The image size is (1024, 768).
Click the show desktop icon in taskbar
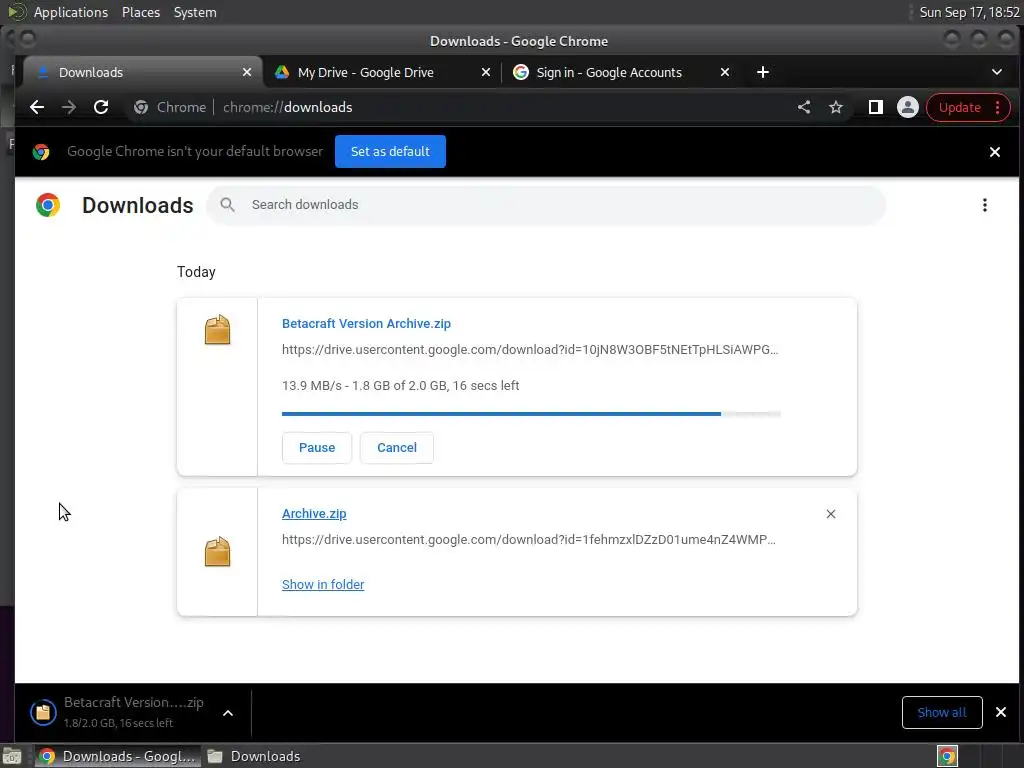12,756
